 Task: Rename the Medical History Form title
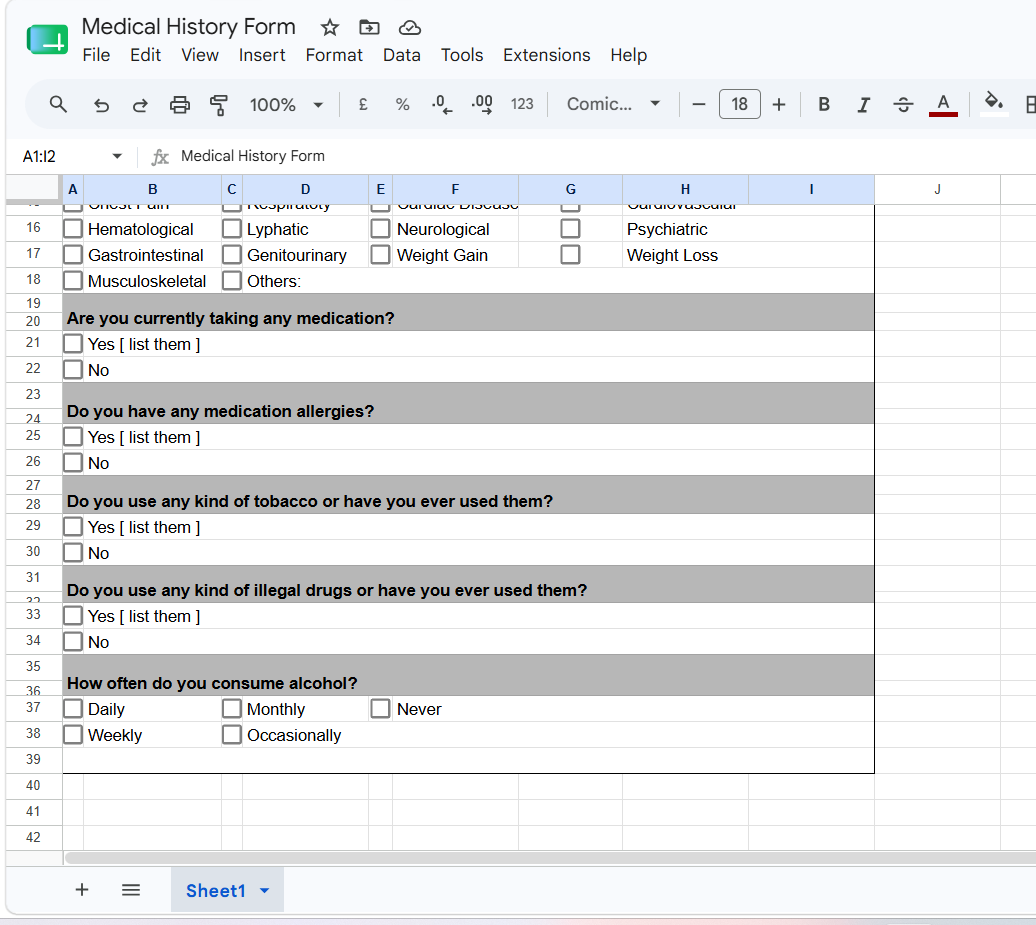(x=188, y=27)
